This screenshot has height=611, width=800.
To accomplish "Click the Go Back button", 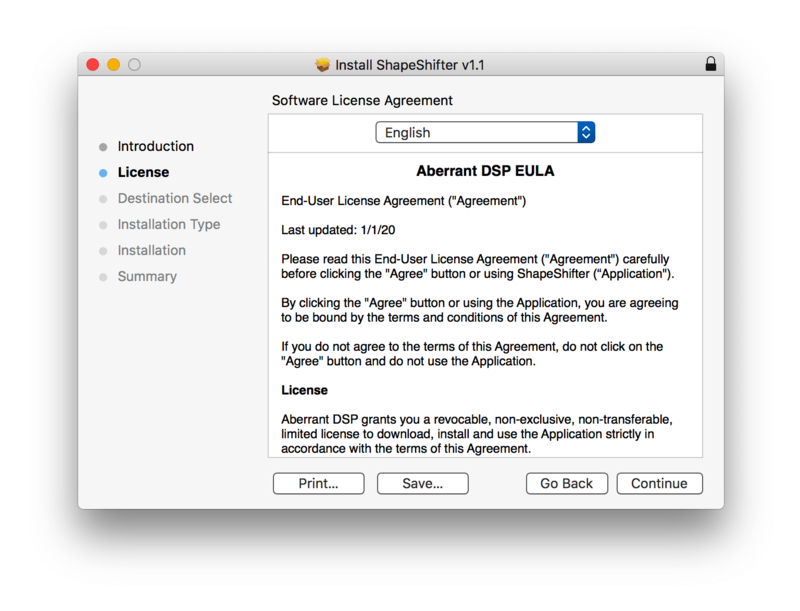I will (x=567, y=483).
